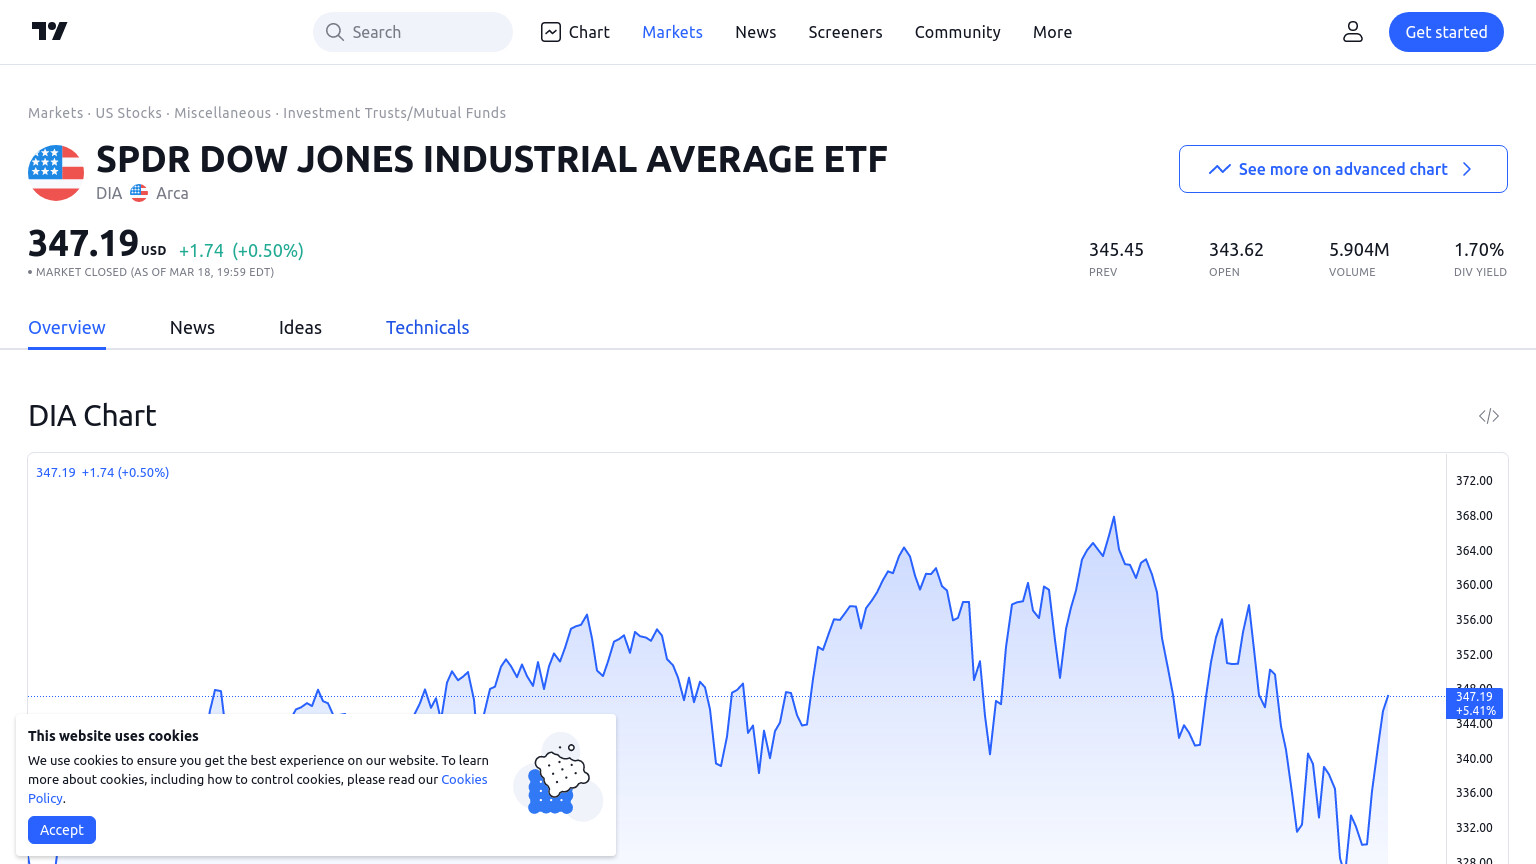Viewport: 1536px width, 864px height.
Task: Open the Screeners menu
Action: tap(845, 32)
